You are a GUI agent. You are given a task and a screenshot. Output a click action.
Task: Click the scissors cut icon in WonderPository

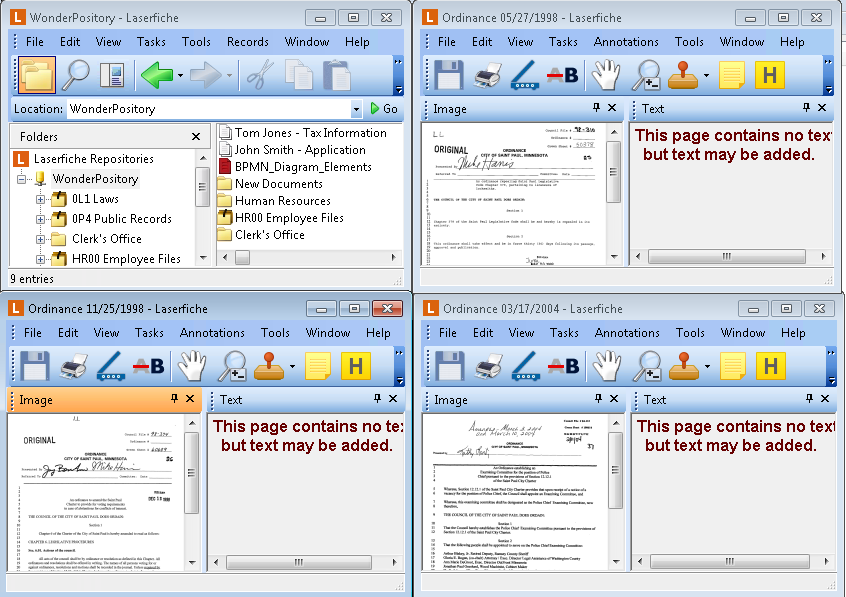(x=260, y=75)
